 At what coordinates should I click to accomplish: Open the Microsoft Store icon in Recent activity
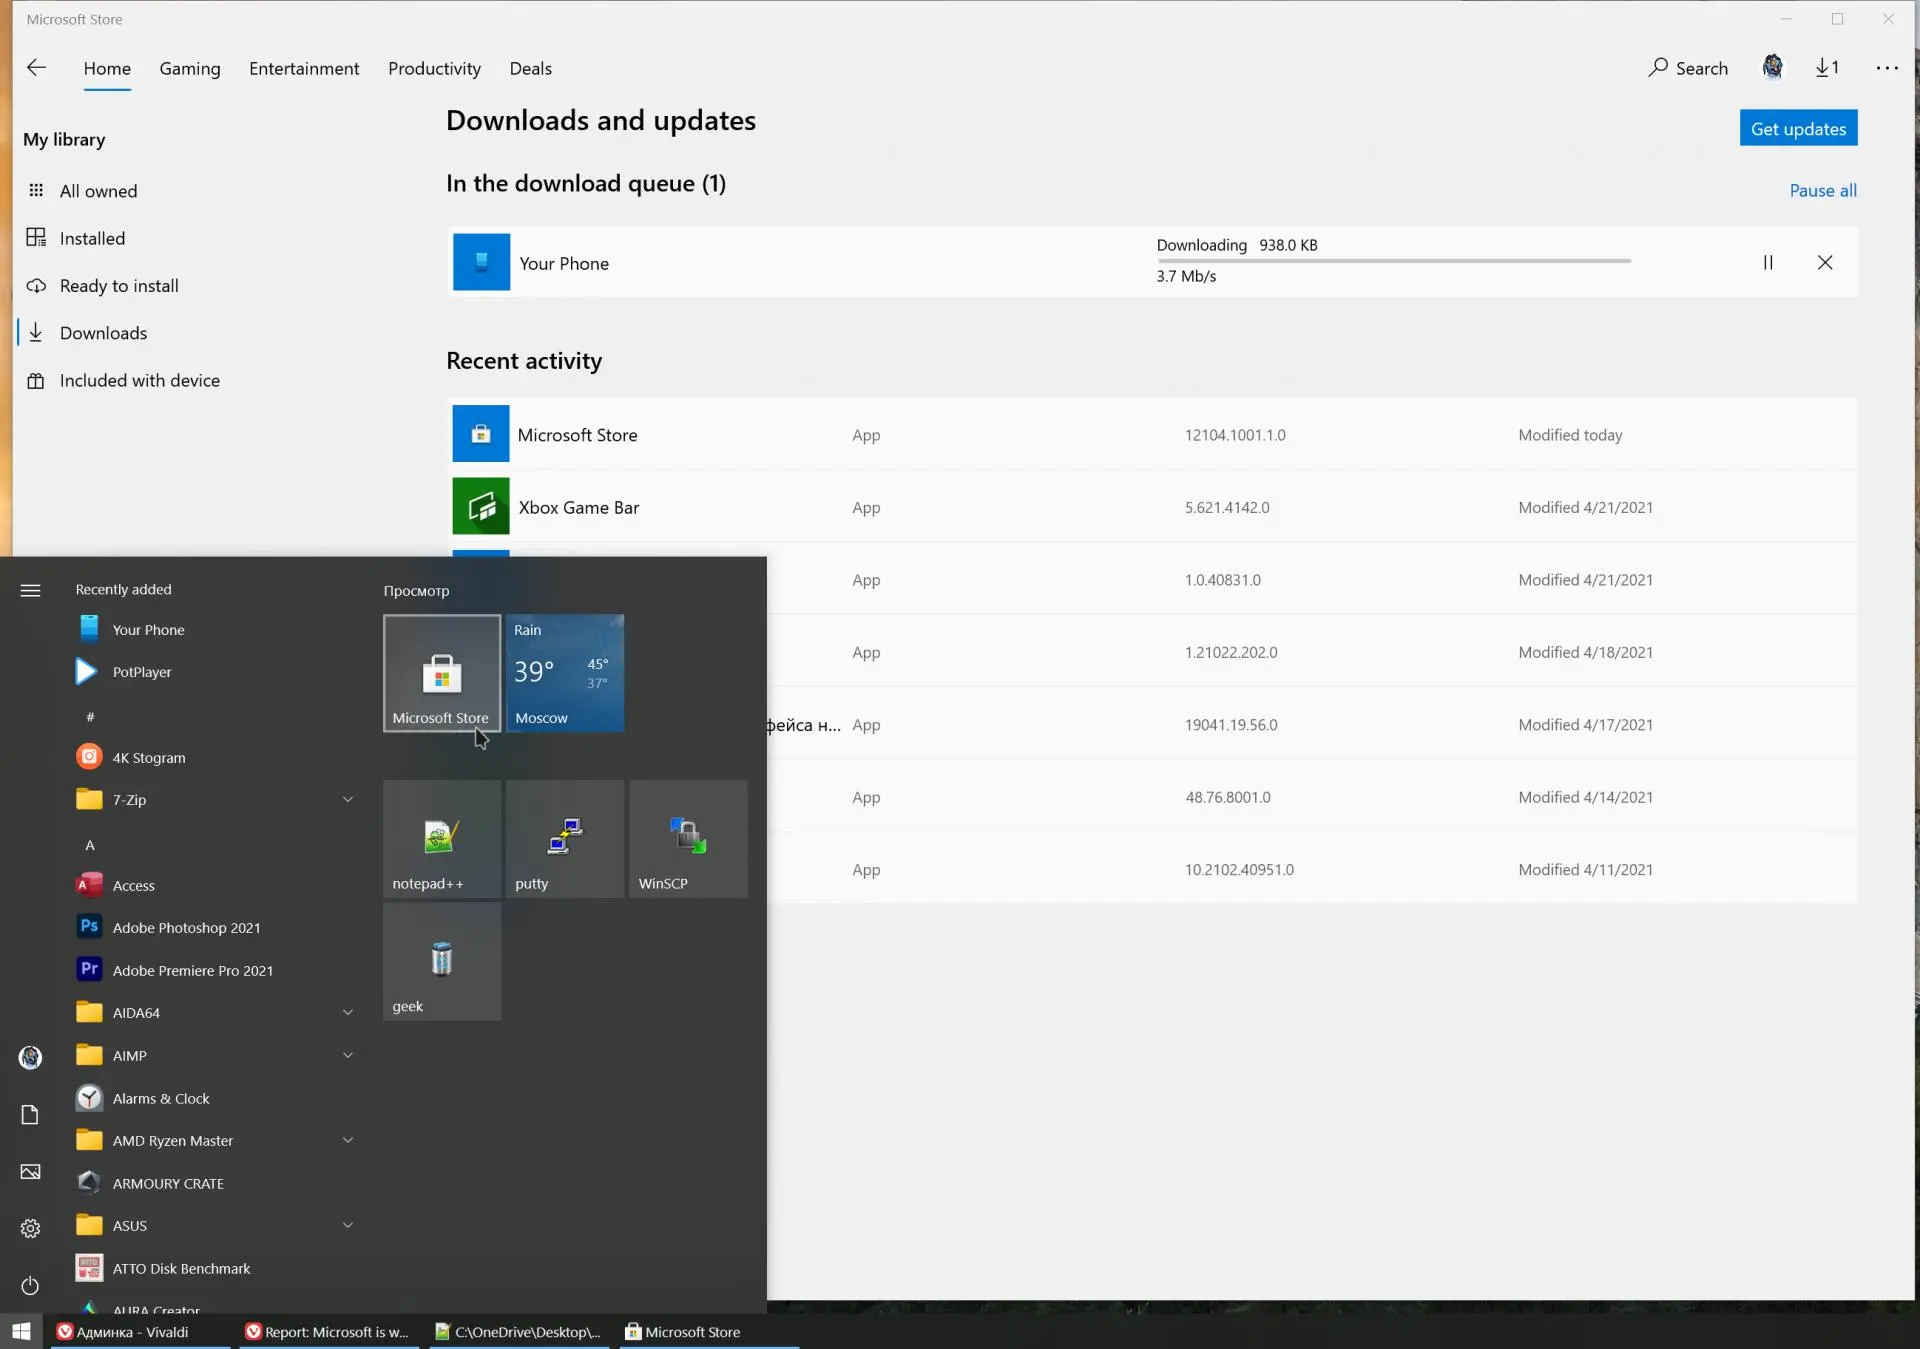[480, 434]
